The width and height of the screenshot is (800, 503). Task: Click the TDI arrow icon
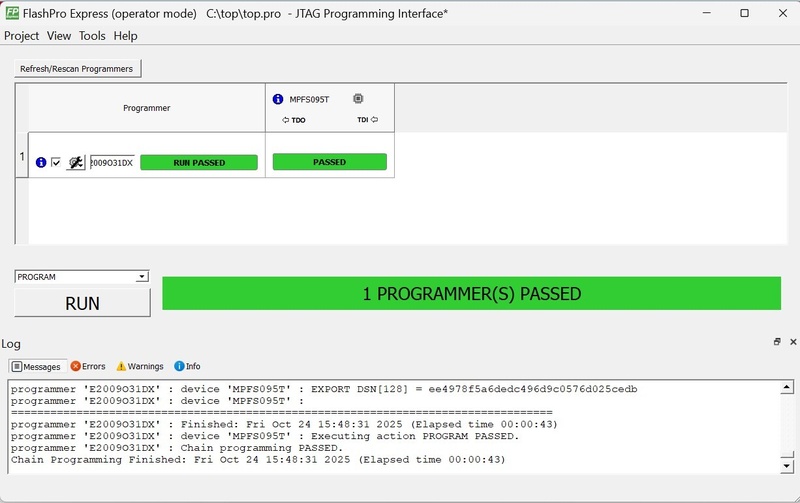point(374,119)
